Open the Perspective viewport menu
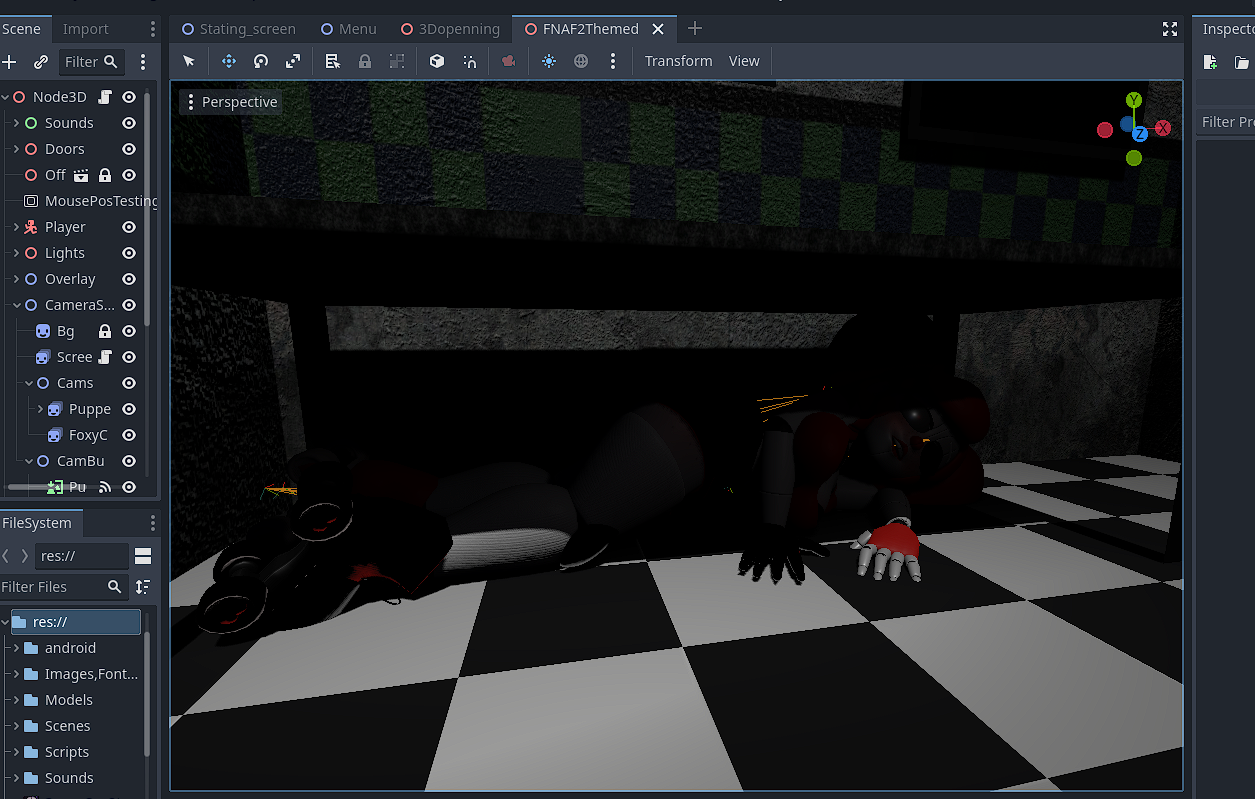 (230, 102)
